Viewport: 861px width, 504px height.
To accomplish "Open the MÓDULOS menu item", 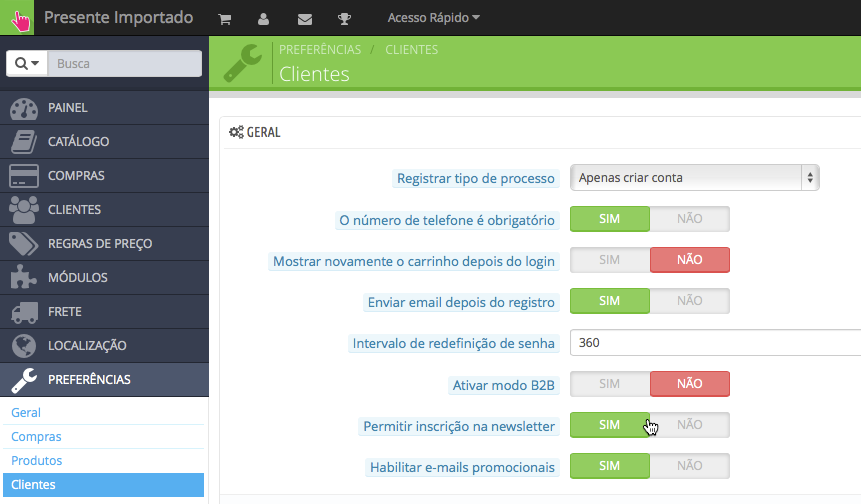I will tap(104, 278).
